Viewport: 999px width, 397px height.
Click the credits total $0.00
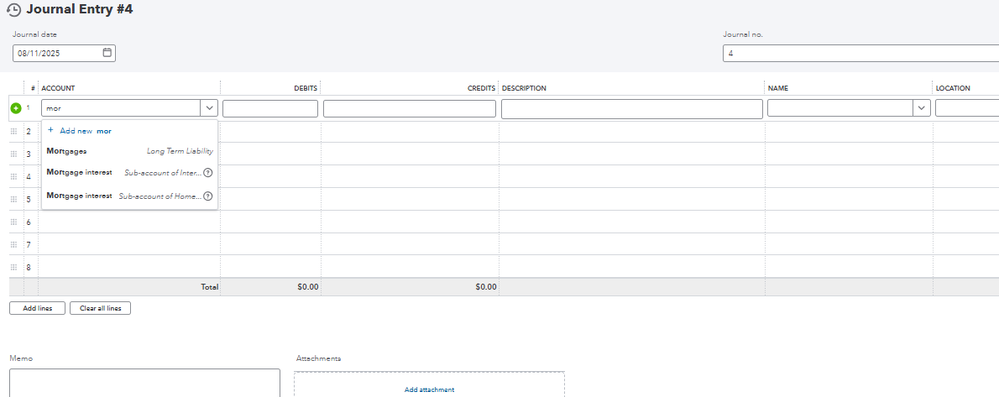point(485,287)
